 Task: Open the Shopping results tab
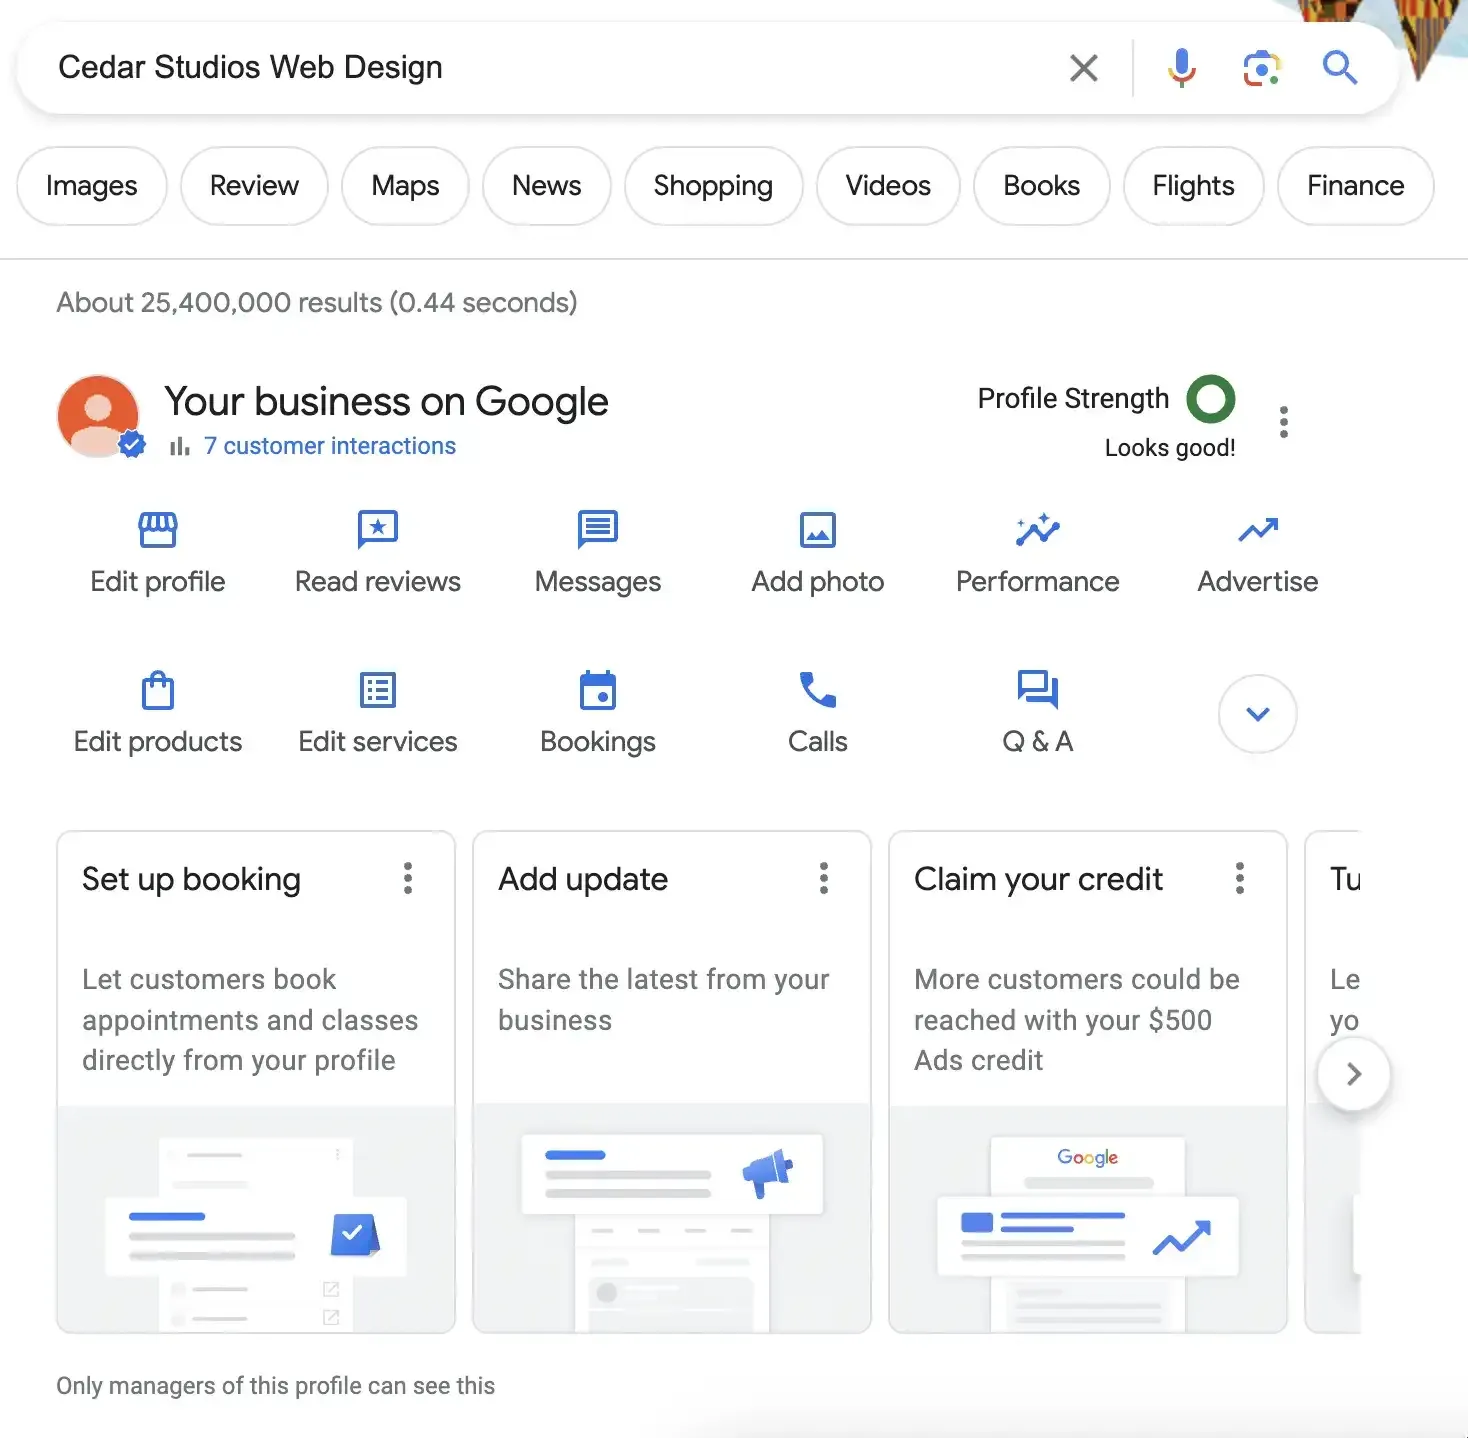713,185
